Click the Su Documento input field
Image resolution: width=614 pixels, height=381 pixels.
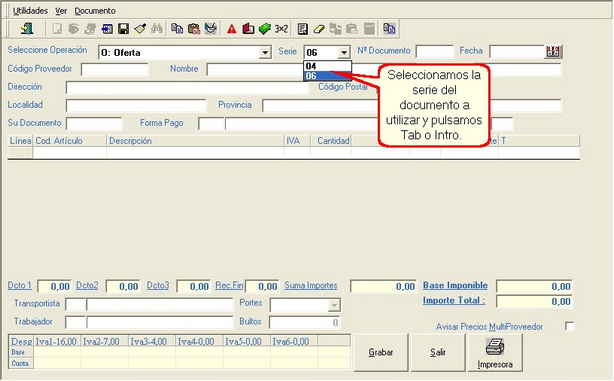coord(94,124)
